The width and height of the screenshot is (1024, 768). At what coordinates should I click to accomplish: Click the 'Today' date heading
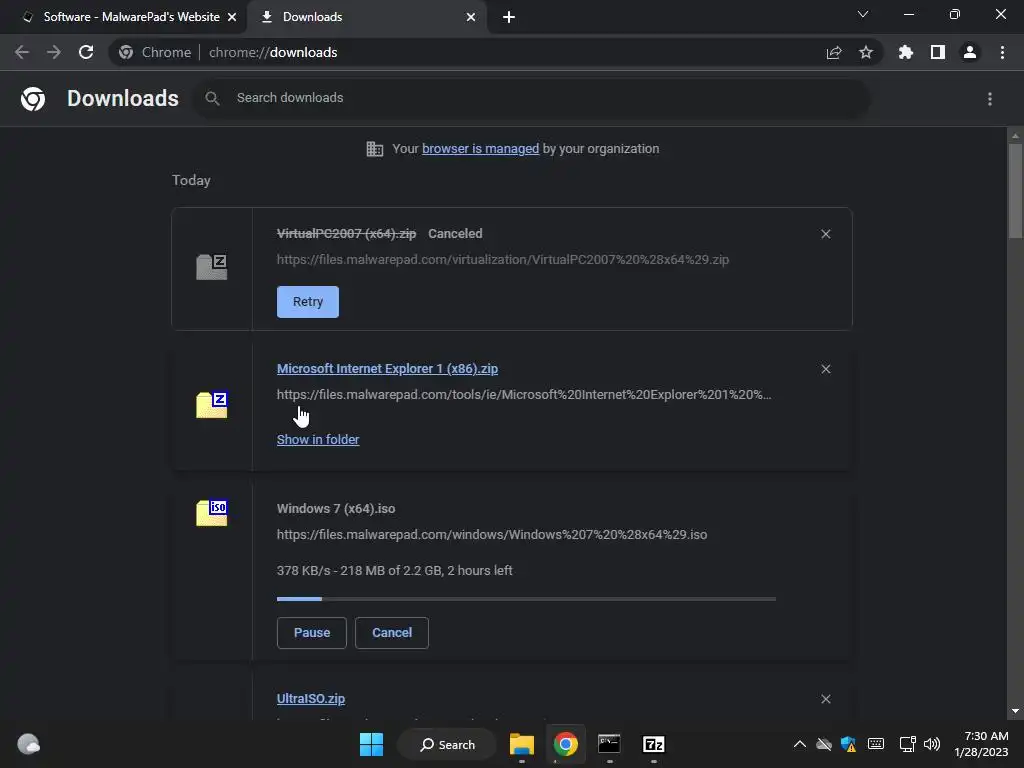(x=191, y=181)
